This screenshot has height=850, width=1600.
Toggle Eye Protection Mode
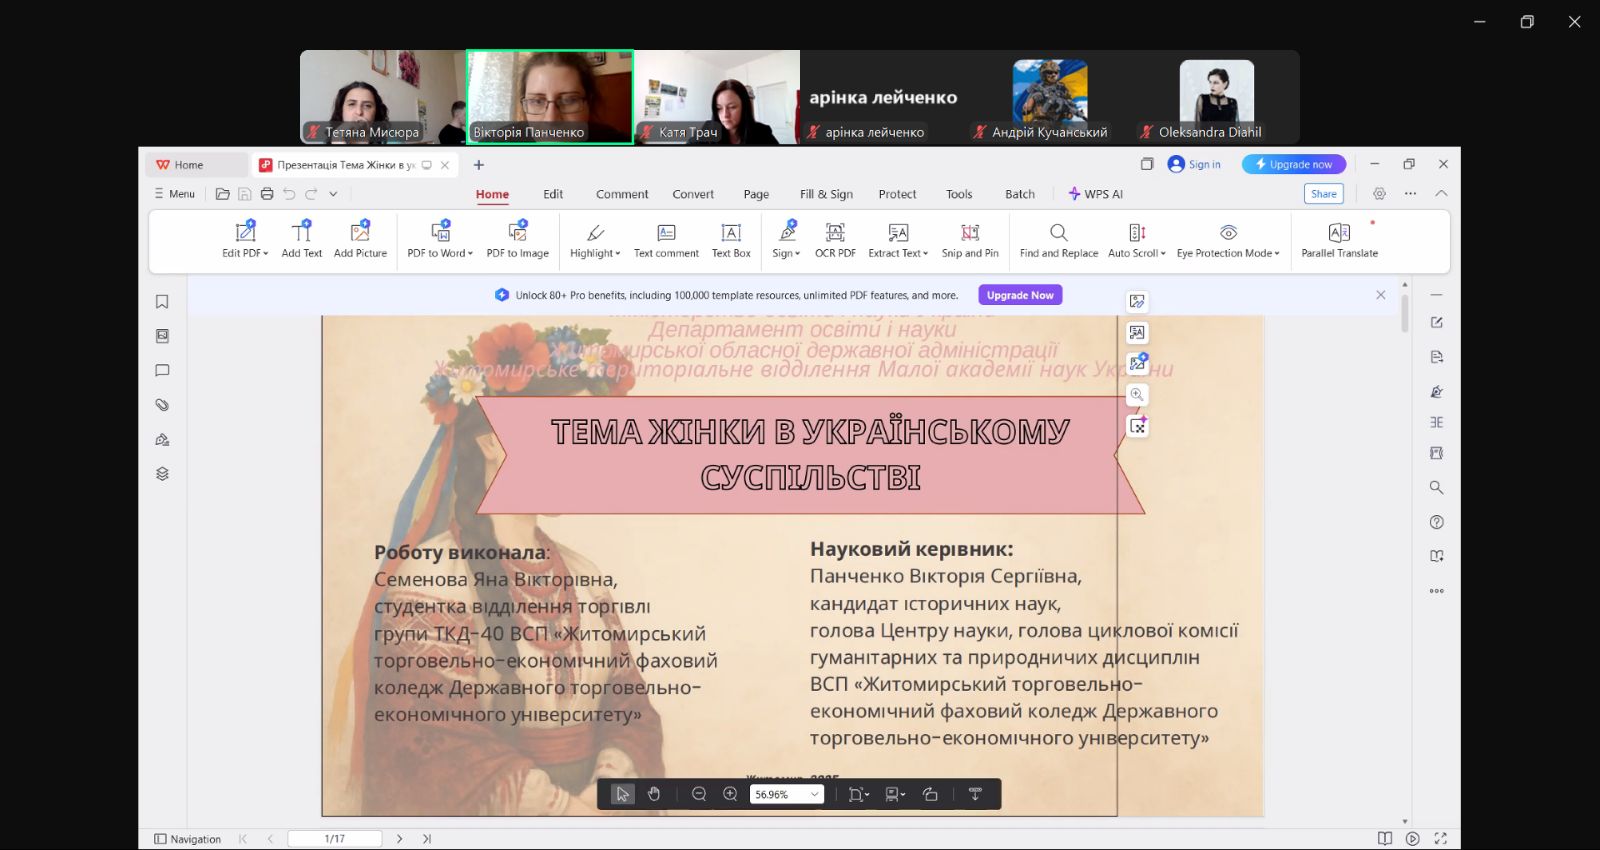[1228, 240]
